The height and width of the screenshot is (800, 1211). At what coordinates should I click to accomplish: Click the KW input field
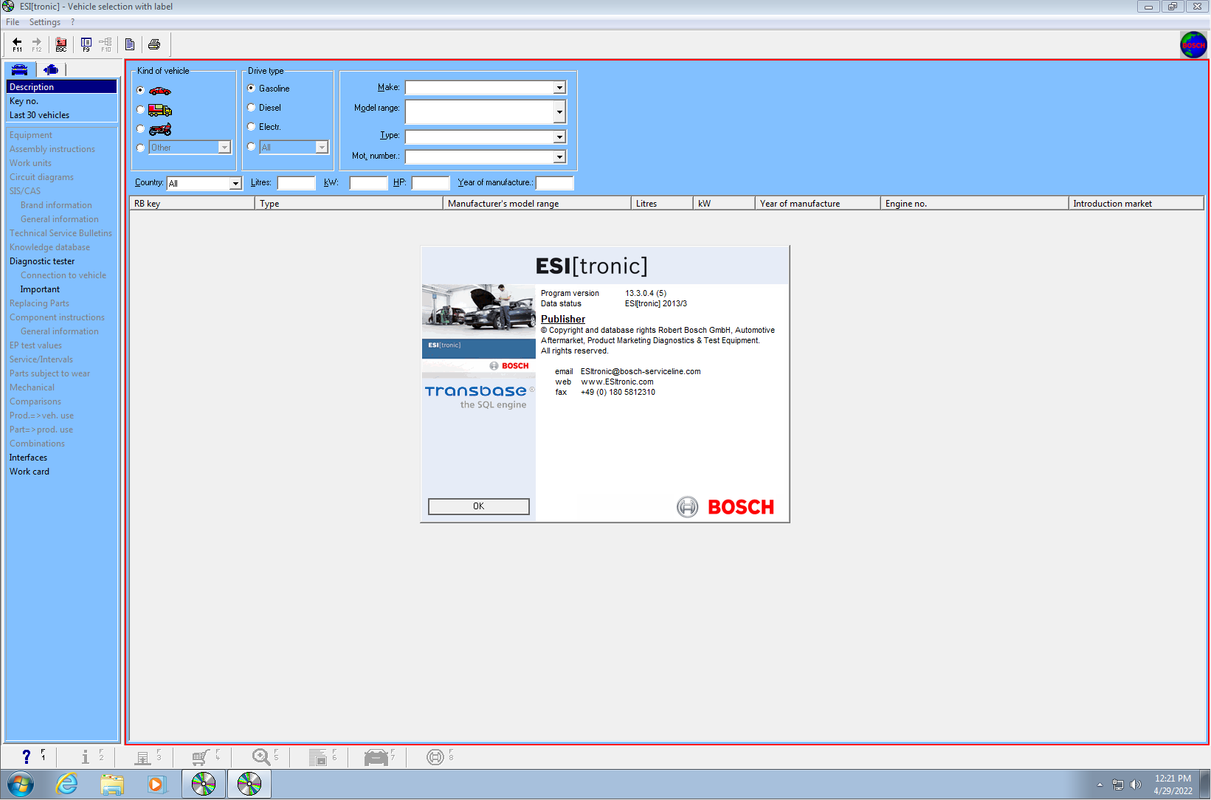click(368, 184)
